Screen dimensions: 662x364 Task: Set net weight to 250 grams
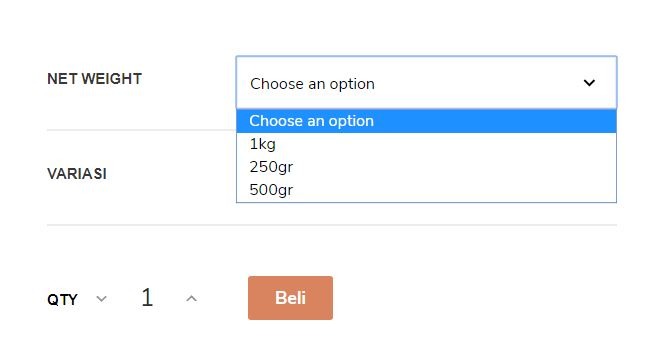point(426,167)
